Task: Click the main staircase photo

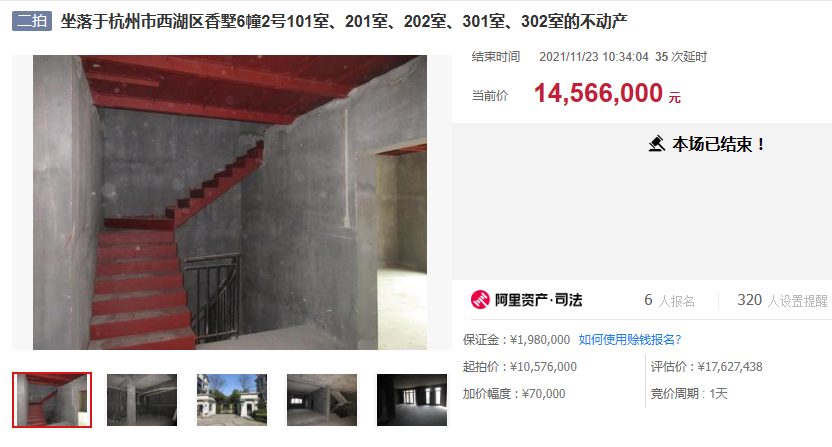Action: pos(230,202)
